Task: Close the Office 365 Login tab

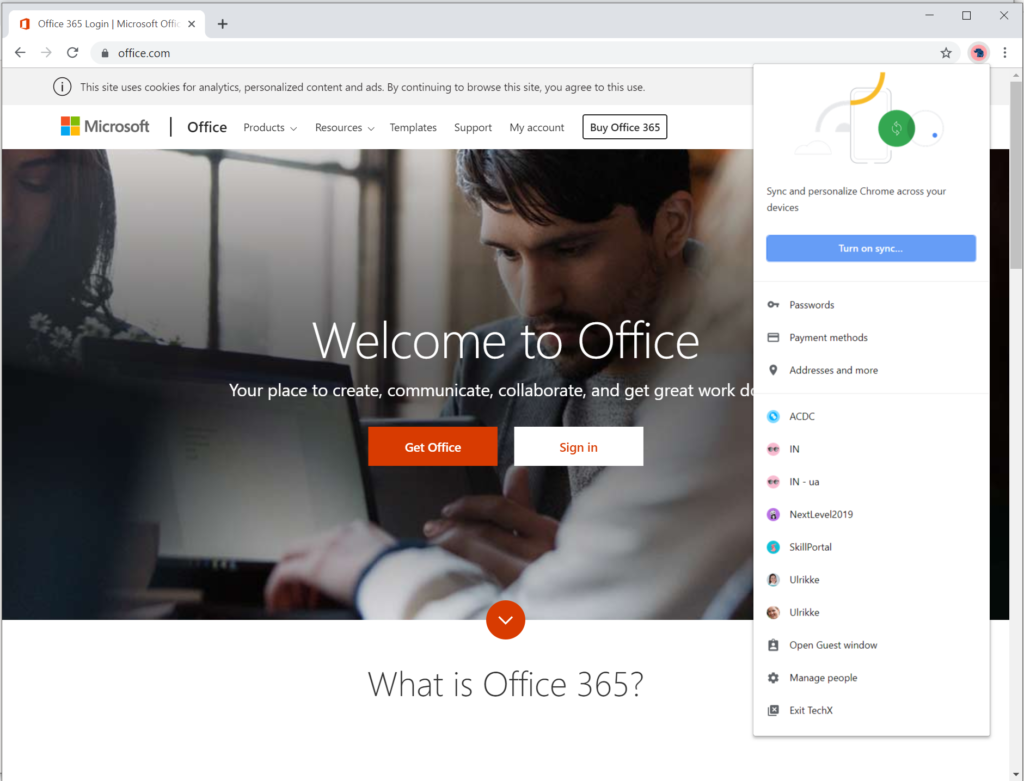Action: pos(191,24)
